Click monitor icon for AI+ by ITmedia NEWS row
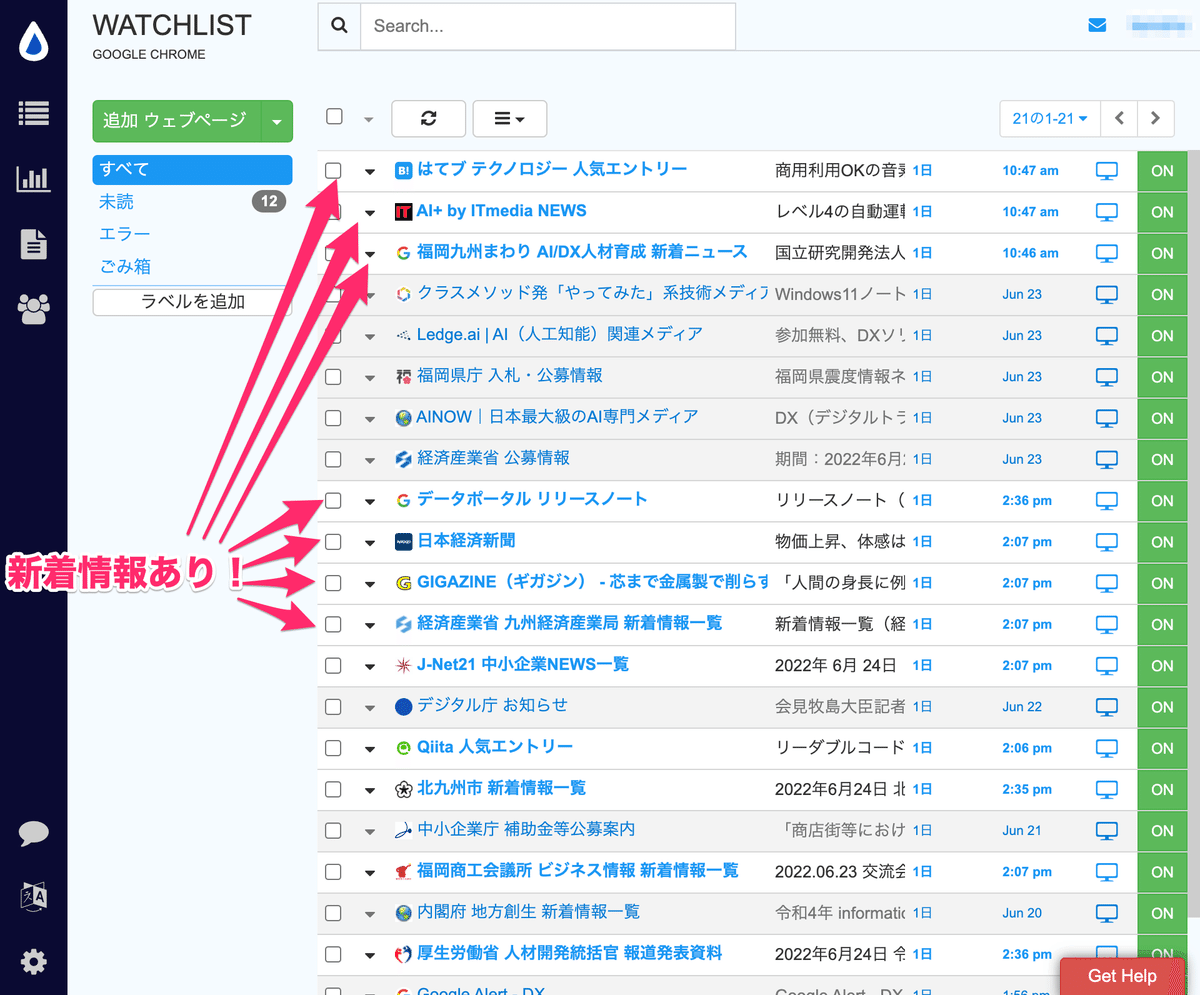1200x995 pixels. (1106, 211)
